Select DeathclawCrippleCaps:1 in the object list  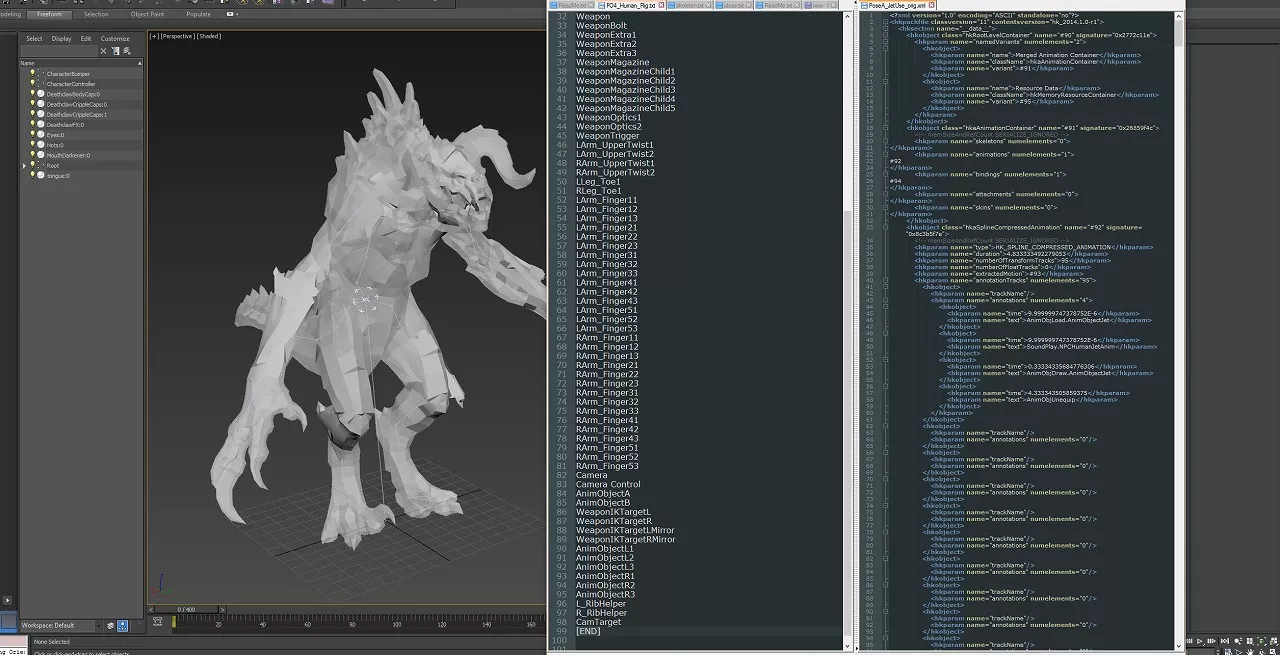[76, 114]
